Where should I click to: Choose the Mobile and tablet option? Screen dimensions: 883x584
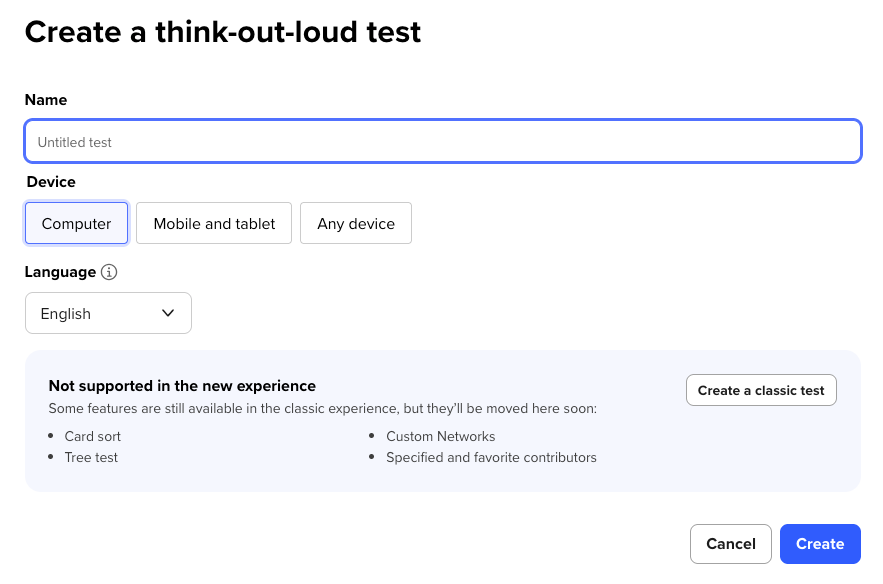214,223
